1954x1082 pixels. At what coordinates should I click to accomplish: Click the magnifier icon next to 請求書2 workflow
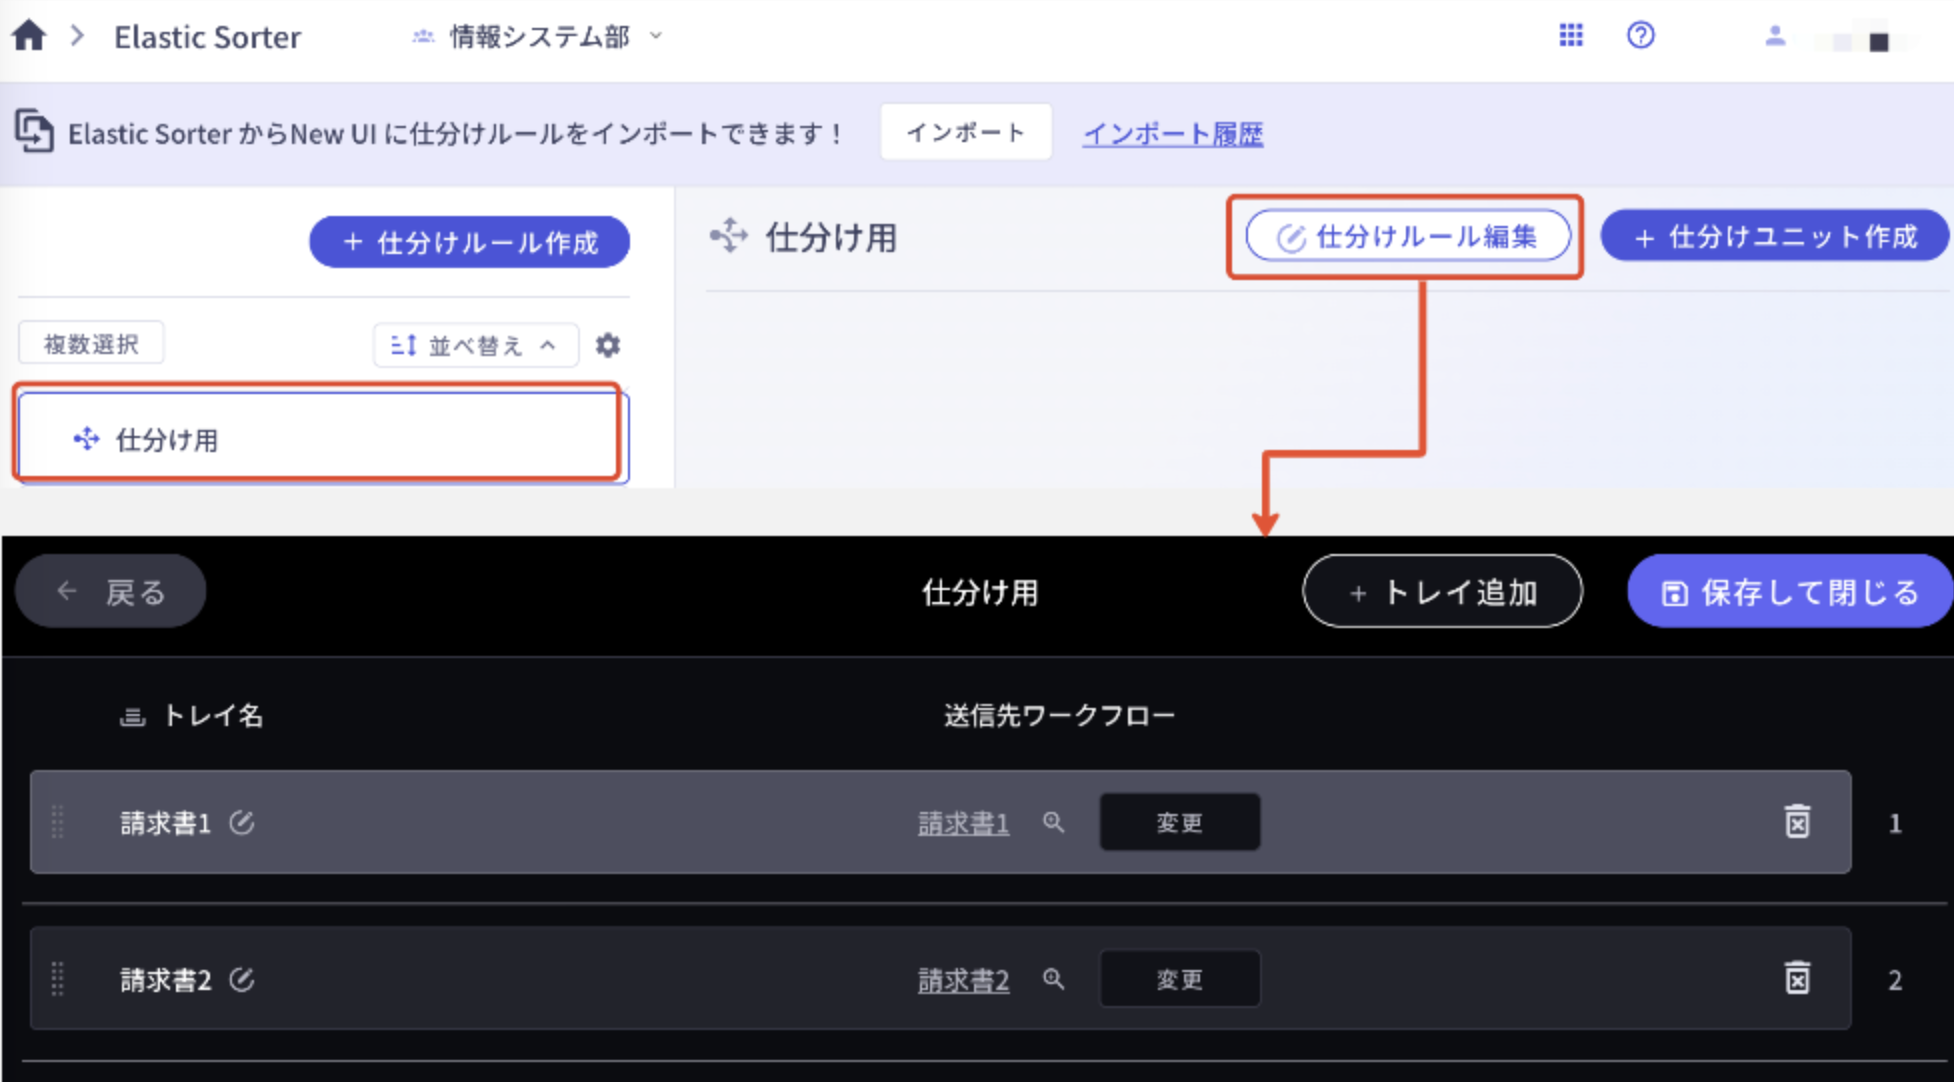coord(1053,978)
